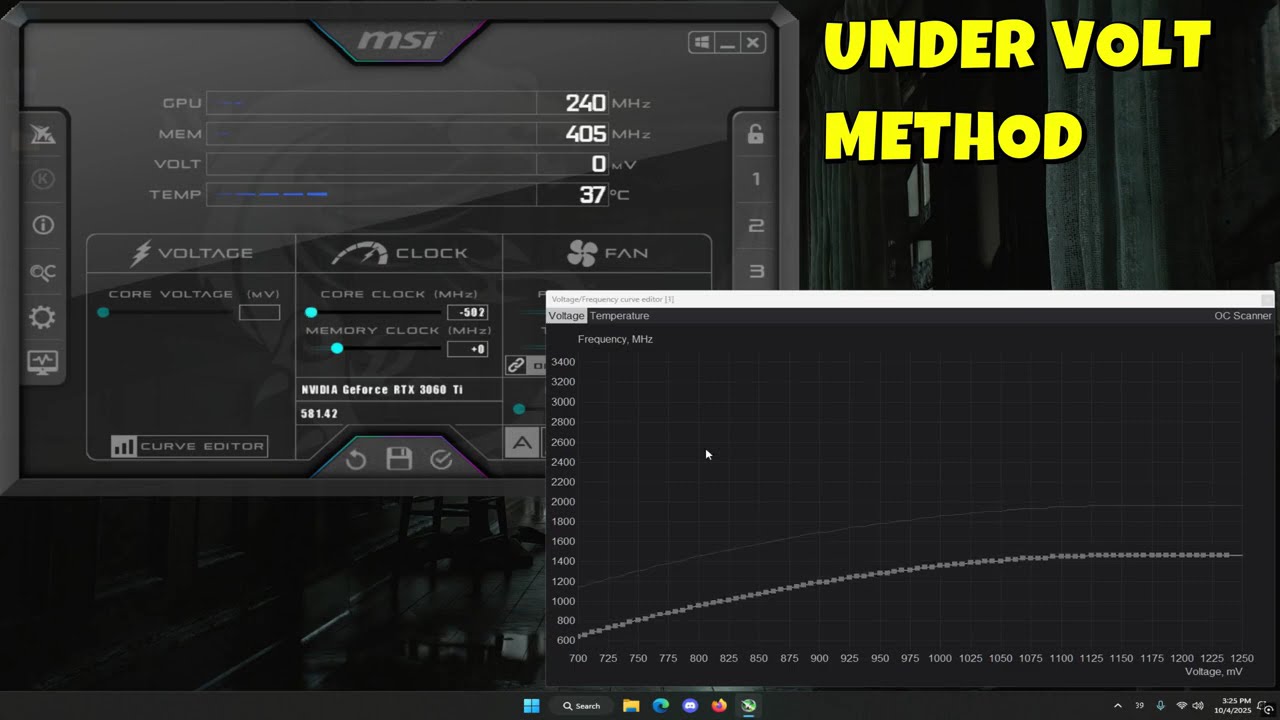The width and height of the screenshot is (1280, 720).
Task: Click OC Scanner in curve editor
Action: click(1243, 316)
